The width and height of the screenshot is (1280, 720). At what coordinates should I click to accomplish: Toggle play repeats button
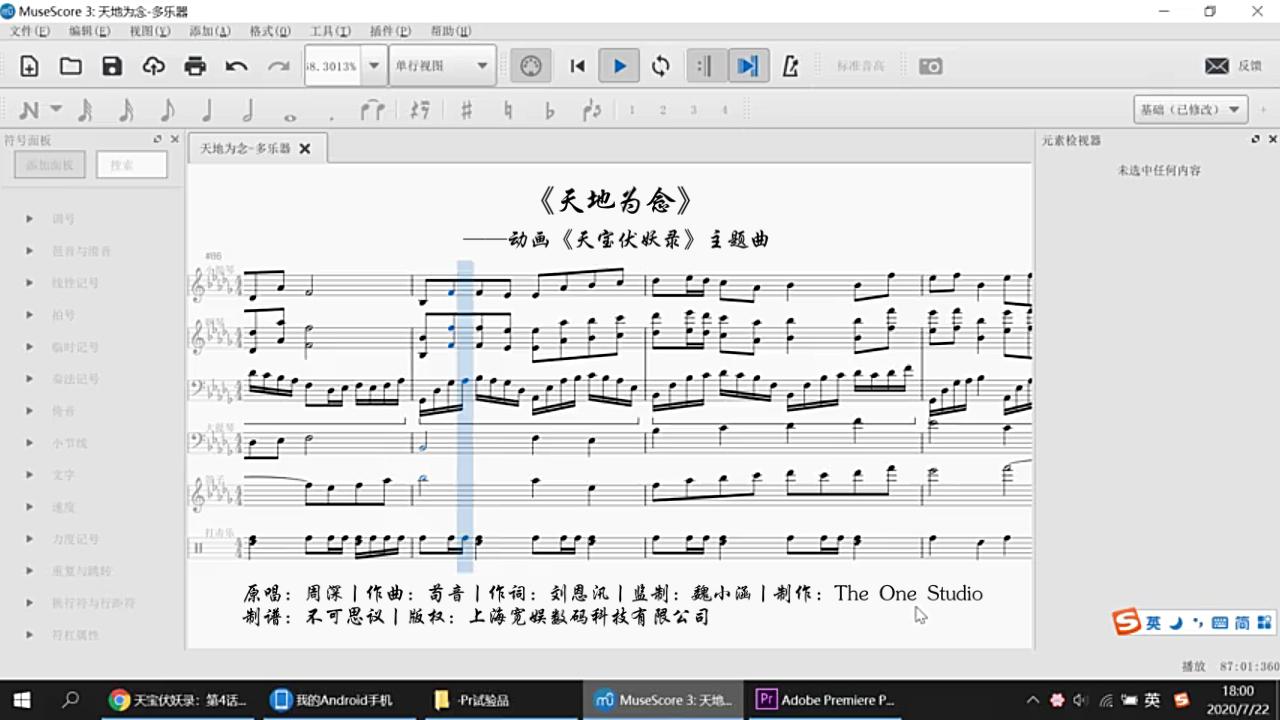coord(706,66)
